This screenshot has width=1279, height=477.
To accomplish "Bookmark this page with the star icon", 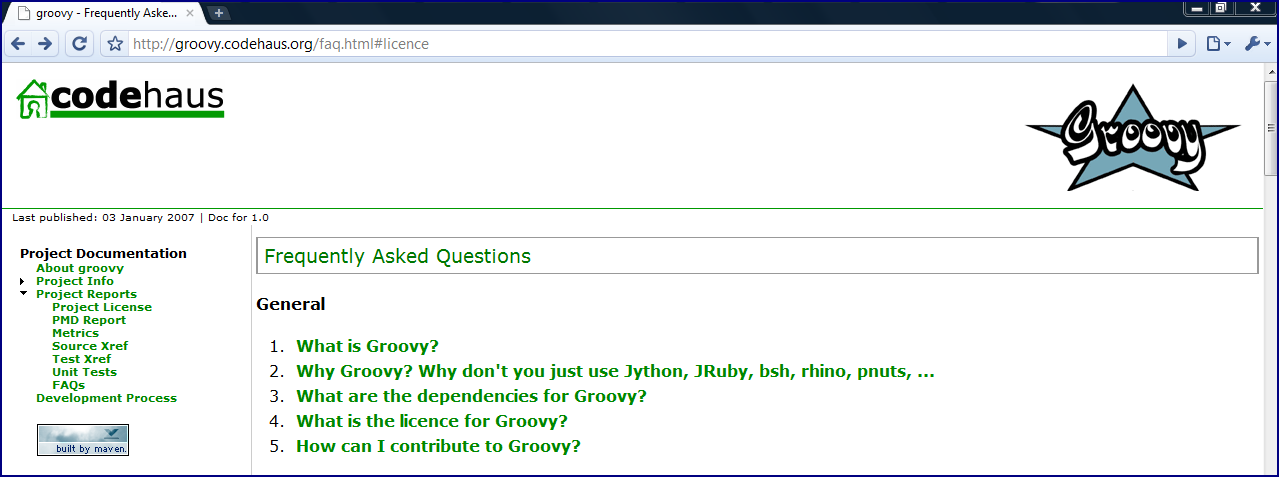I will (115, 44).
